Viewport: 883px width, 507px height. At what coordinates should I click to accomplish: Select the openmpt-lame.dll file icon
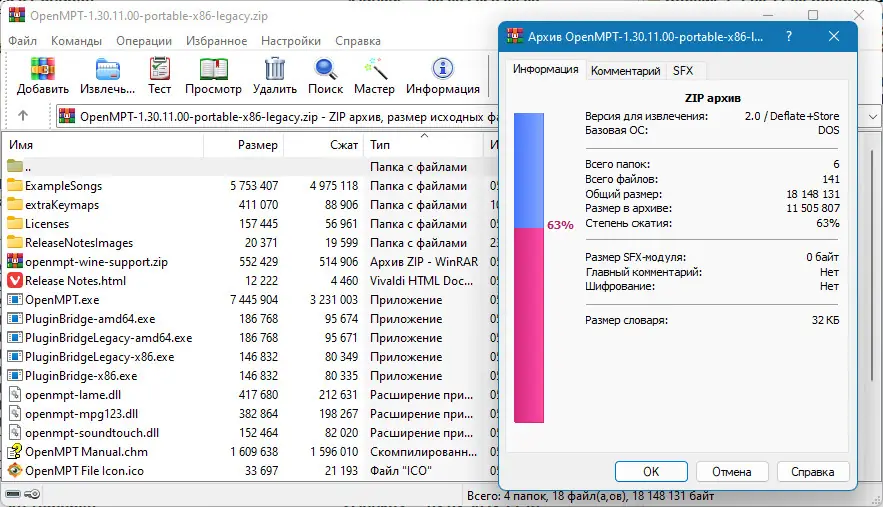point(15,394)
